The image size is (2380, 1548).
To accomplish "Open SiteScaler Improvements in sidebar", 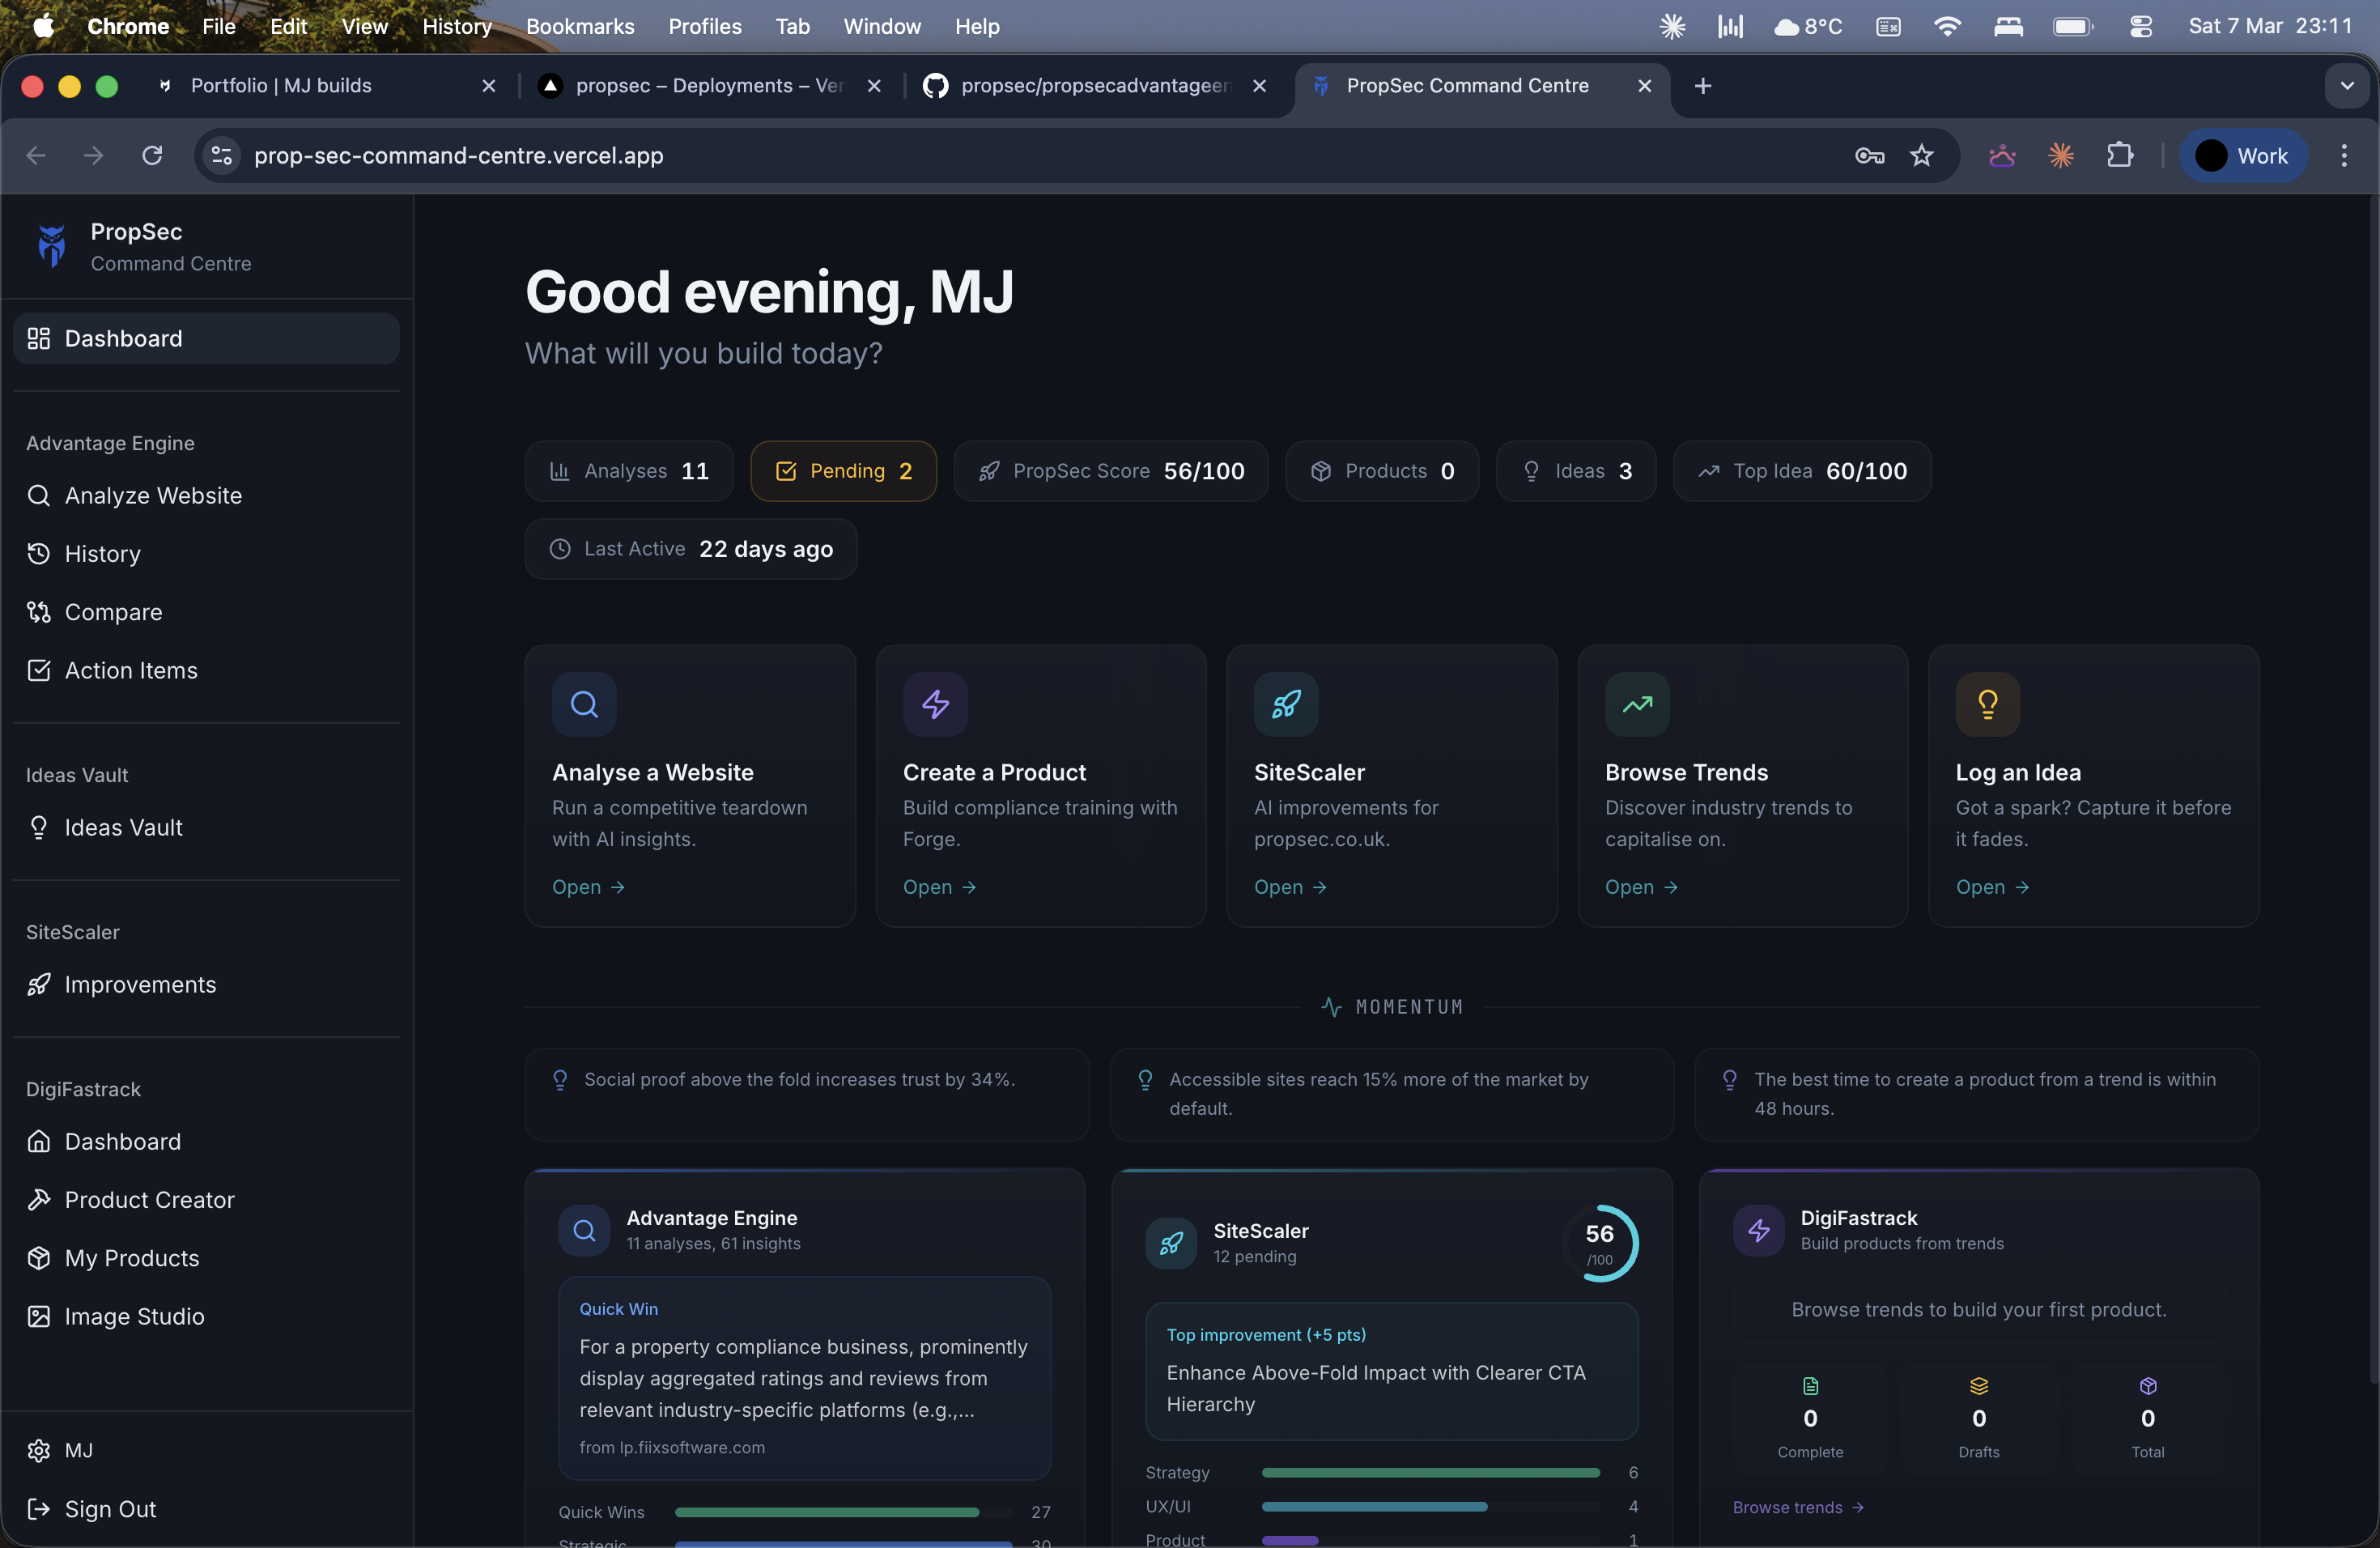I will (206, 984).
